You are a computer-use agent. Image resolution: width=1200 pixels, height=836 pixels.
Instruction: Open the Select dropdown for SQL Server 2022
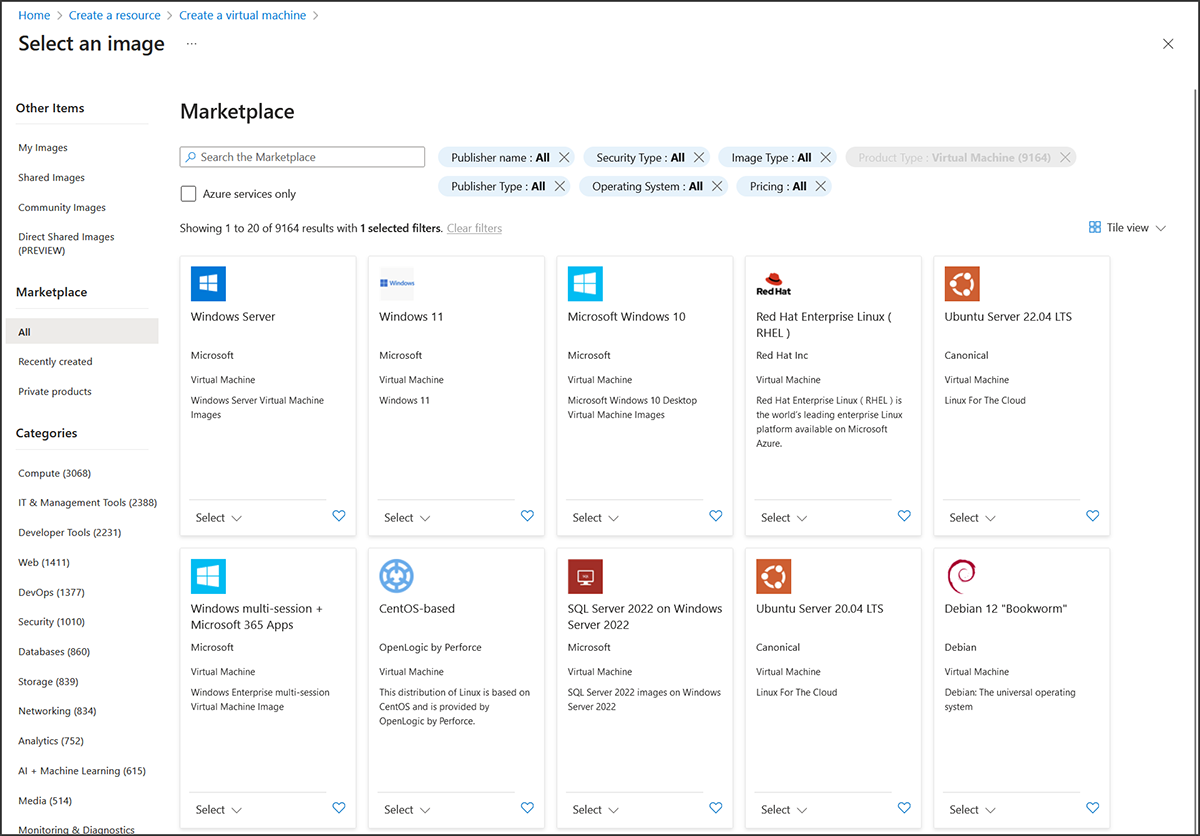tap(596, 810)
